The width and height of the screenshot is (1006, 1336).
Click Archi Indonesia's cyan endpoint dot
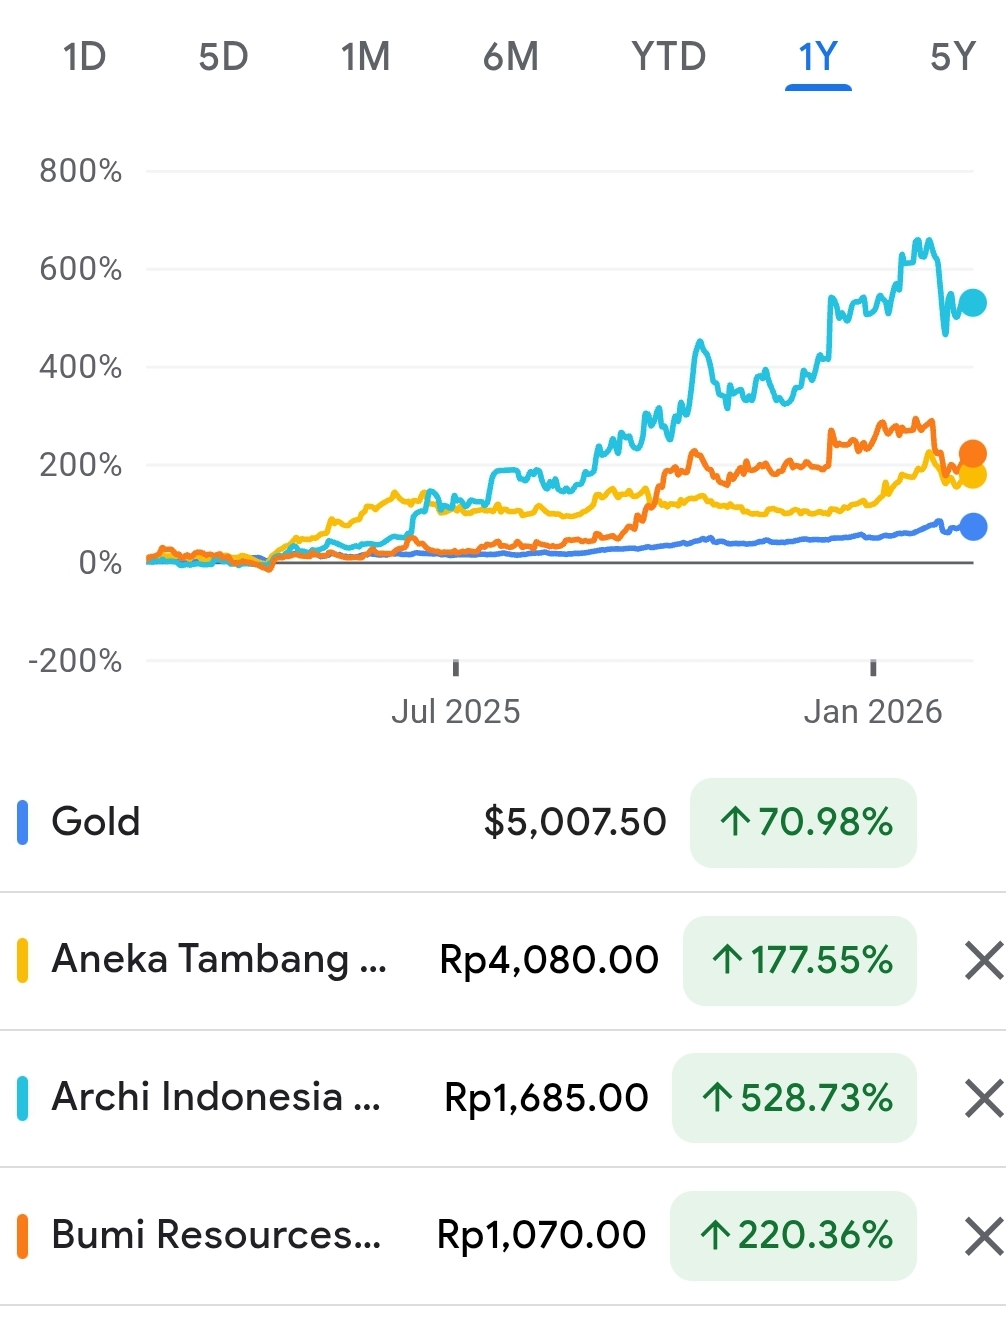tap(973, 302)
